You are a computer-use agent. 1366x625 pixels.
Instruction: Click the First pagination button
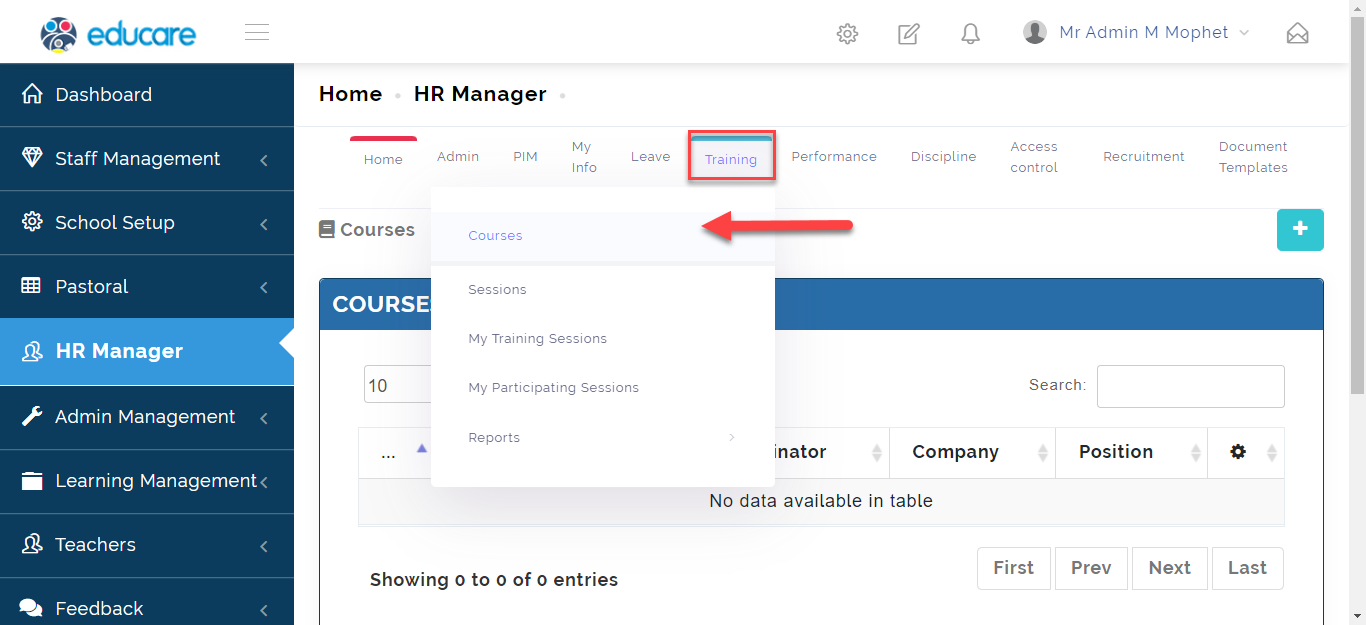click(1014, 568)
